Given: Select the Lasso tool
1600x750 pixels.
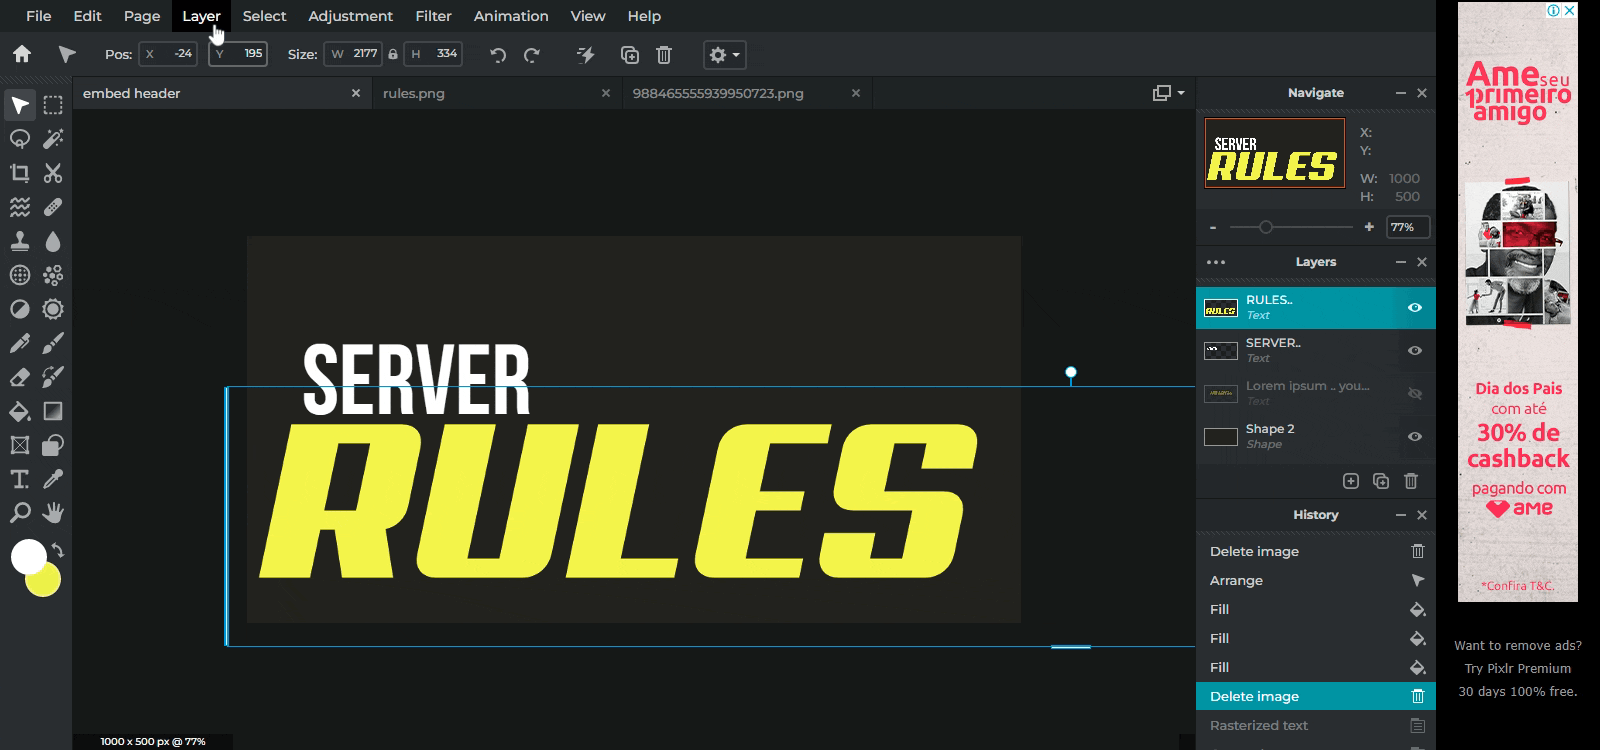Looking at the screenshot, I should click(x=20, y=139).
